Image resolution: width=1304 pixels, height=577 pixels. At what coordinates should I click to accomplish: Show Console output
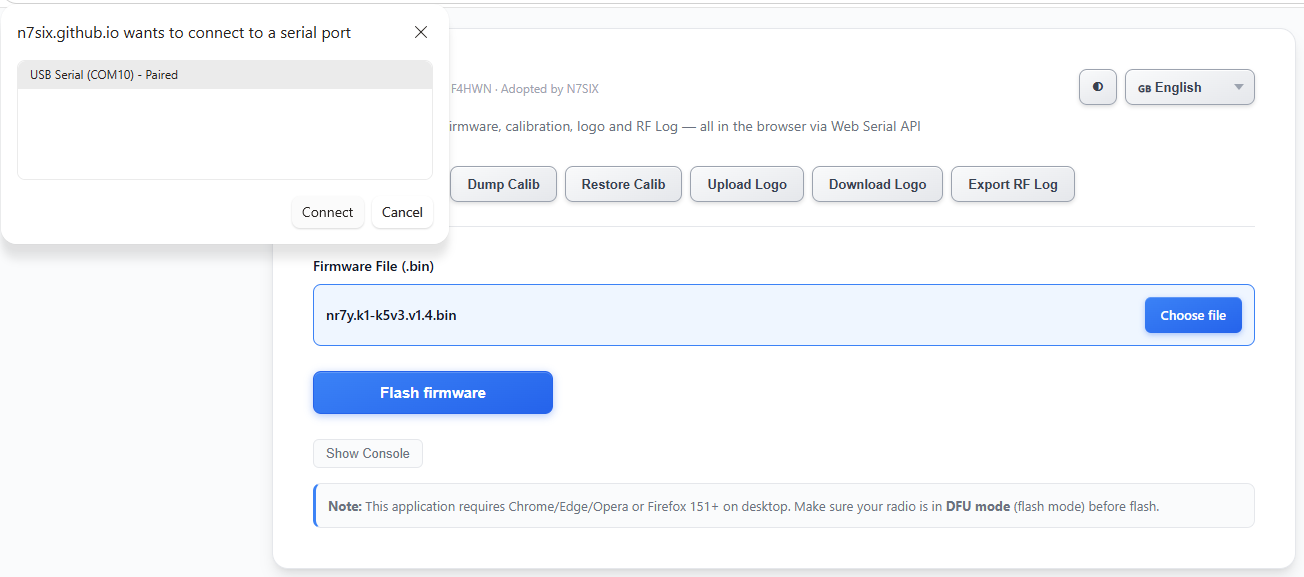368,453
